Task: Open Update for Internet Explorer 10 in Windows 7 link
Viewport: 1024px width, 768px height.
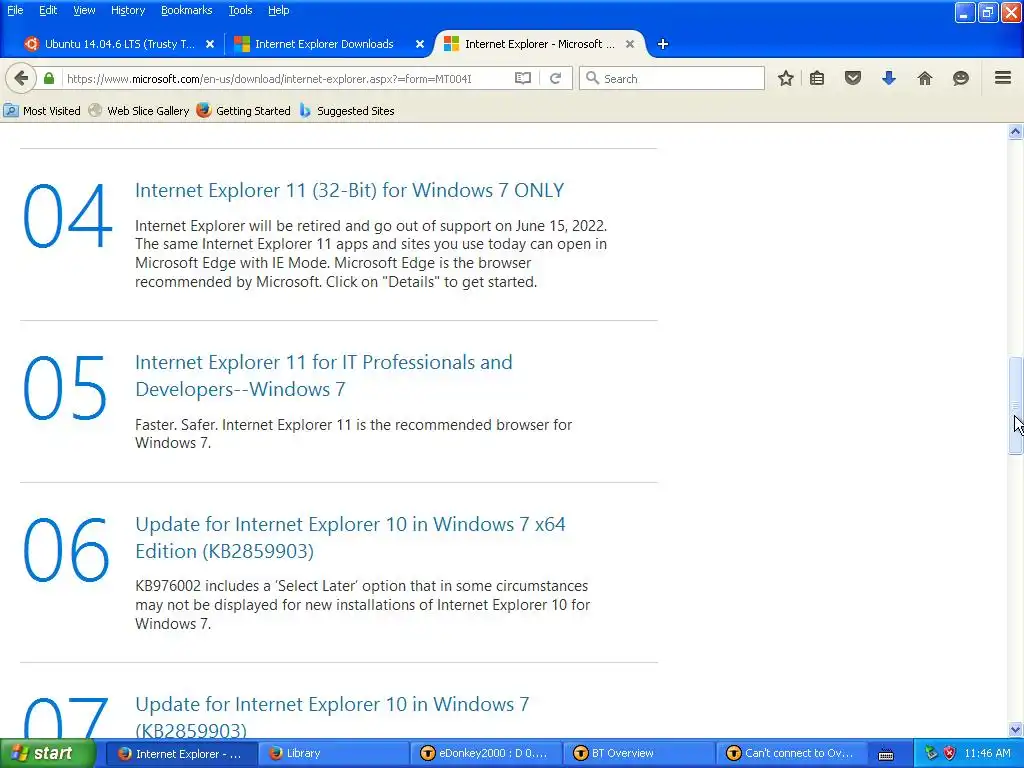Action: (x=332, y=717)
